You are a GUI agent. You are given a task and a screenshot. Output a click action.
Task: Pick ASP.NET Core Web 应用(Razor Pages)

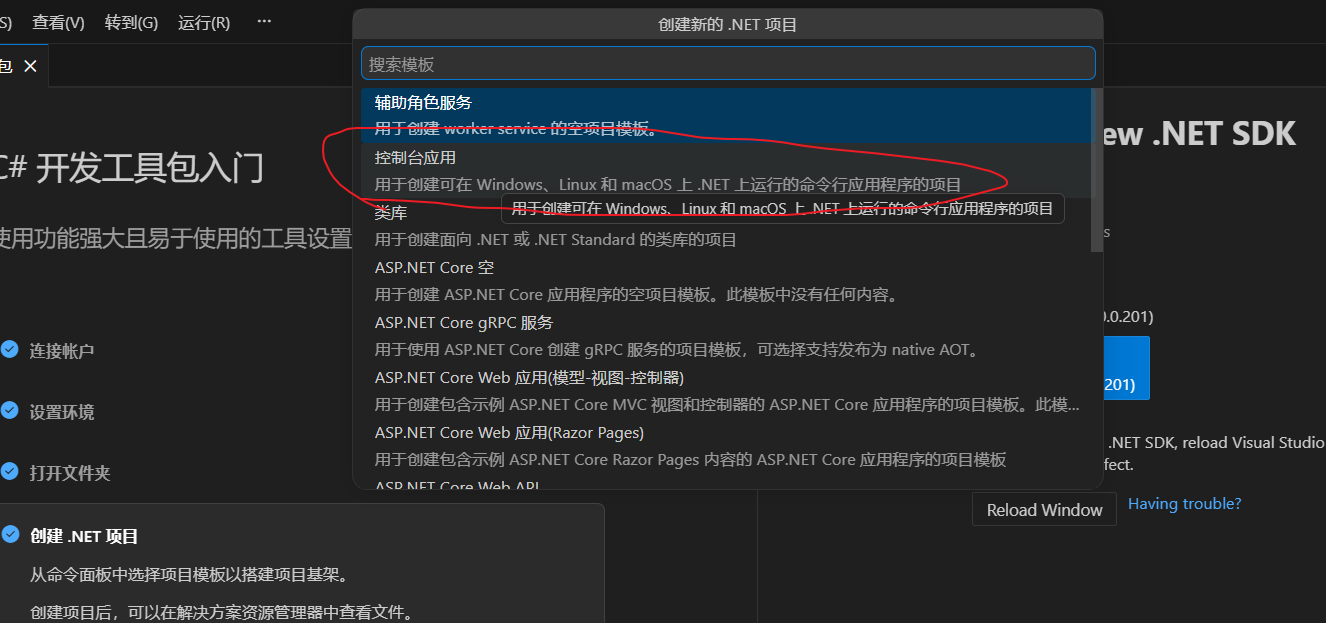(724, 446)
